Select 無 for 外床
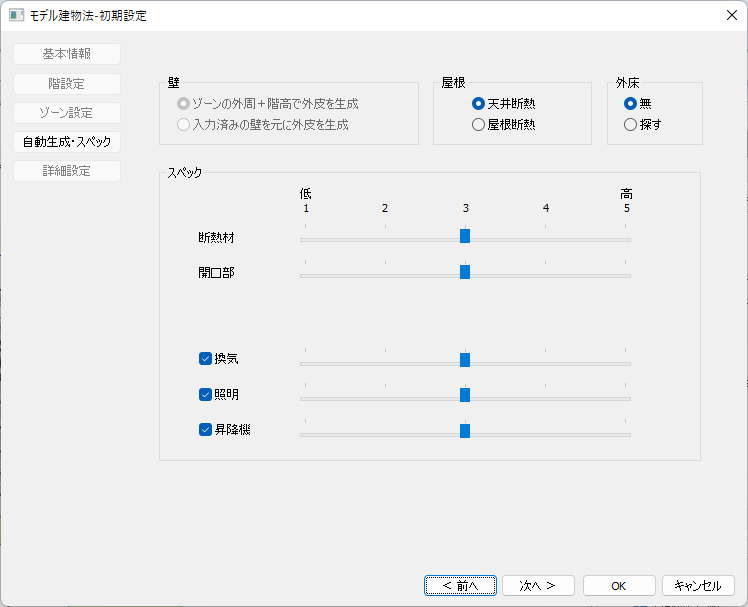 click(630, 103)
